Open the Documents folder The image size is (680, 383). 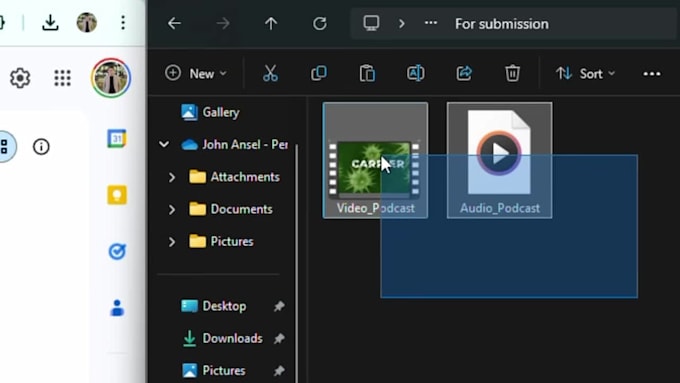pos(231,209)
